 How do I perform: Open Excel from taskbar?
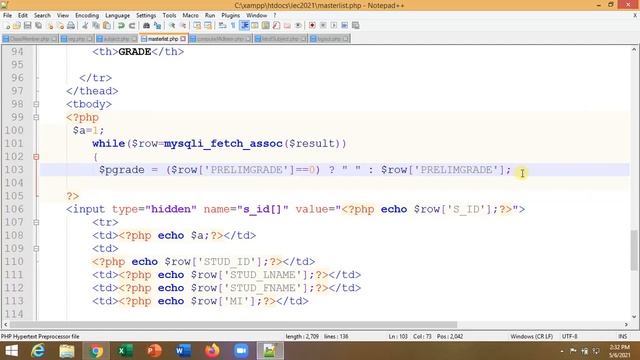click(x=124, y=351)
